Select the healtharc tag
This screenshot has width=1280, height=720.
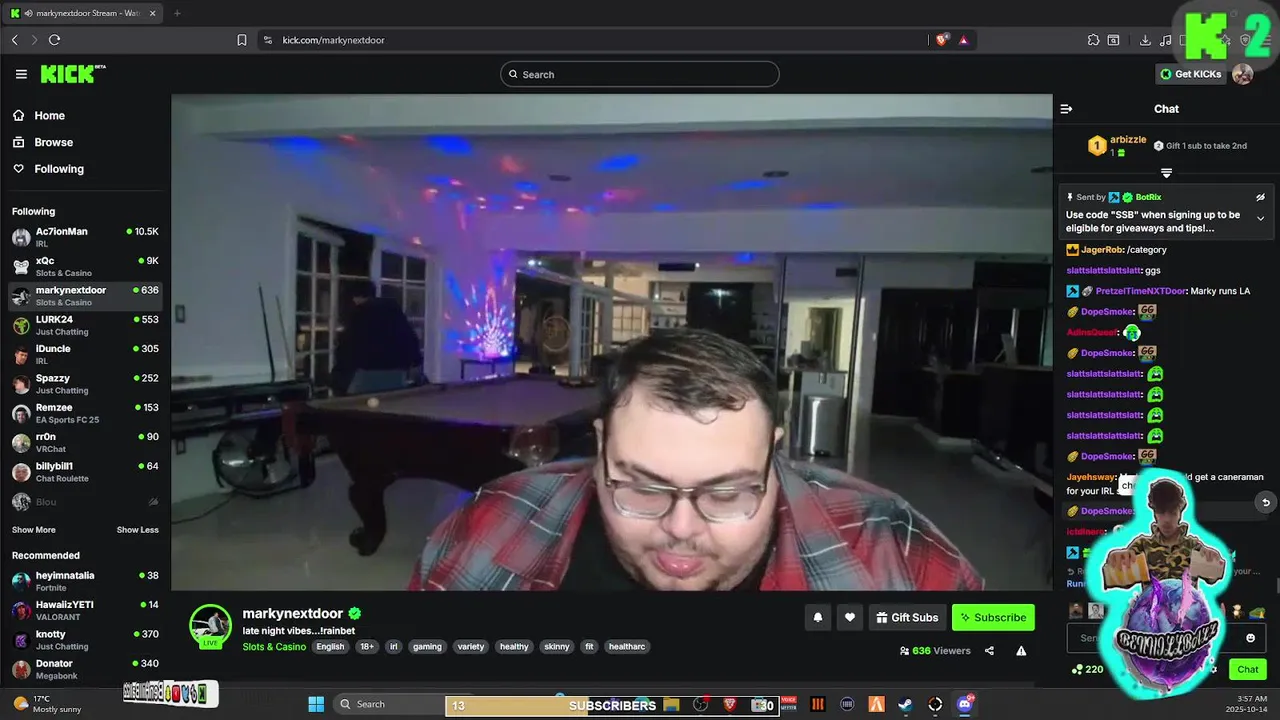pyautogui.click(x=627, y=647)
